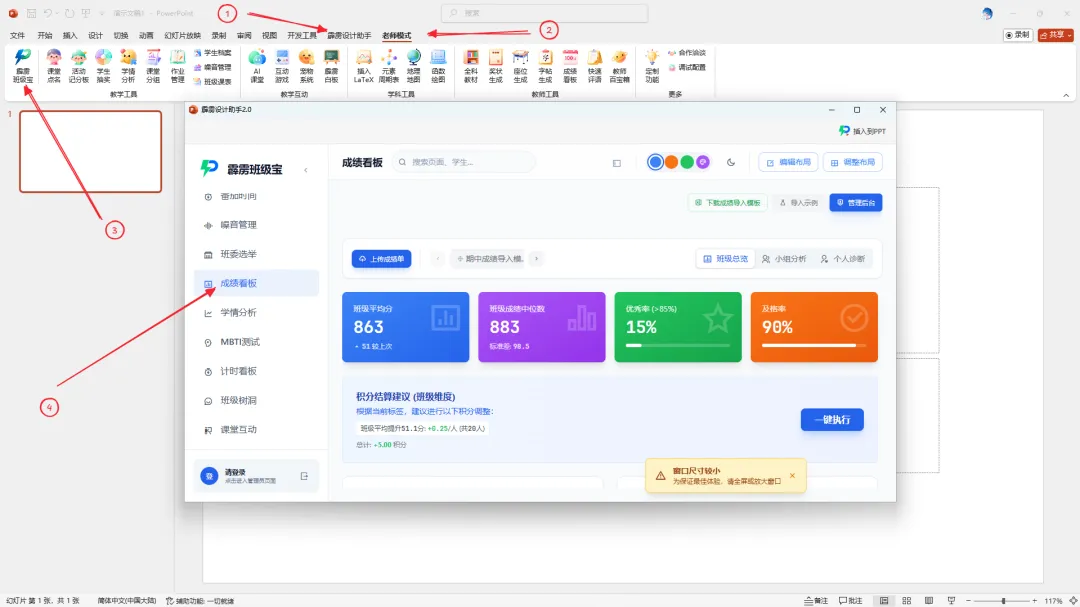This screenshot has height=607, width=1080.
Task: Click 合作洽谈 in the ribbon
Action: click(687, 53)
